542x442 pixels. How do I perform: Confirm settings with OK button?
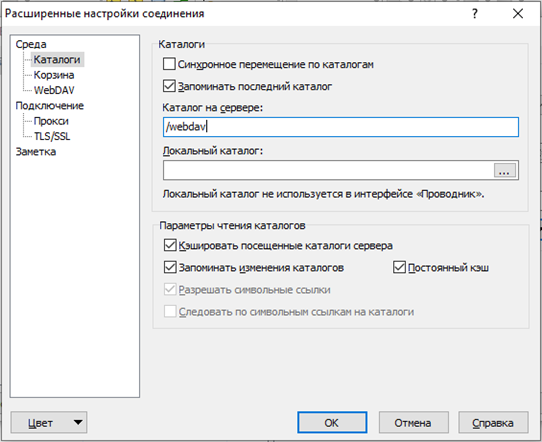pos(332,422)
